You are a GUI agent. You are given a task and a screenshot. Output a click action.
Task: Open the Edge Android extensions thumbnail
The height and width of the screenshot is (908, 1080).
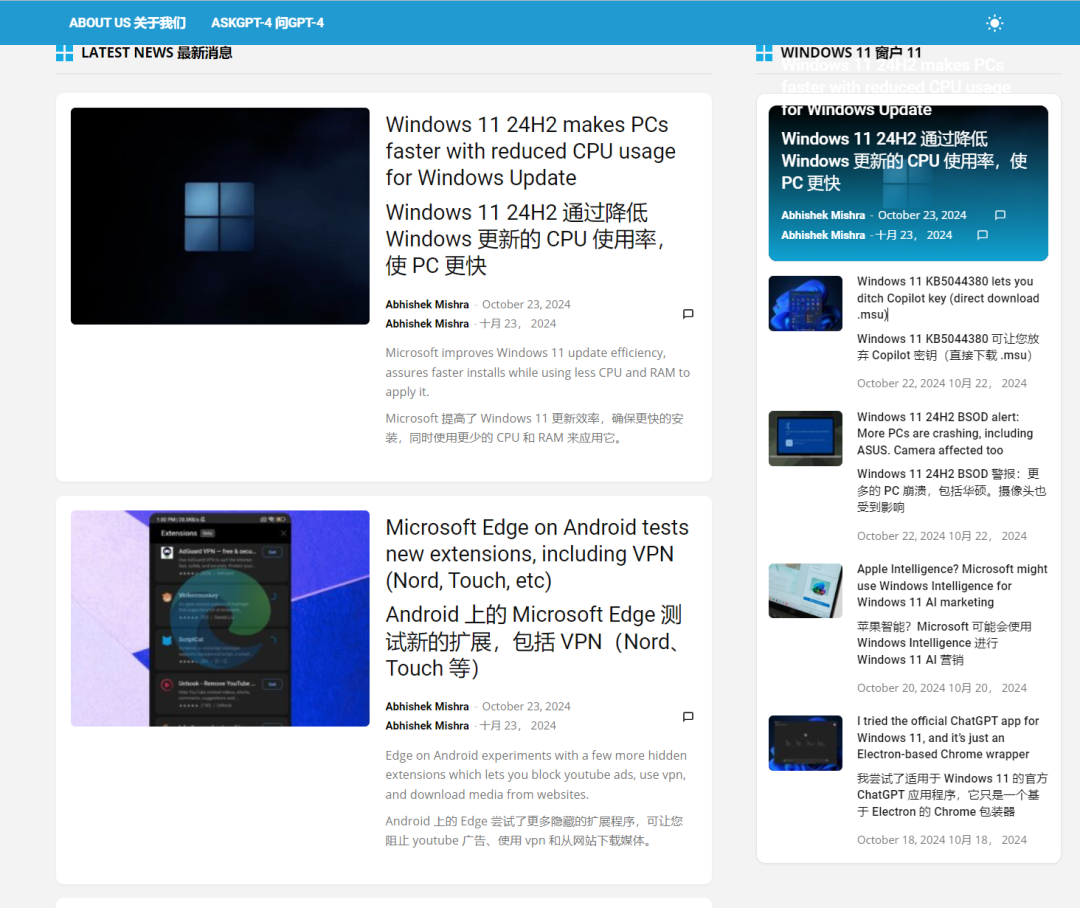click(220, 618)
